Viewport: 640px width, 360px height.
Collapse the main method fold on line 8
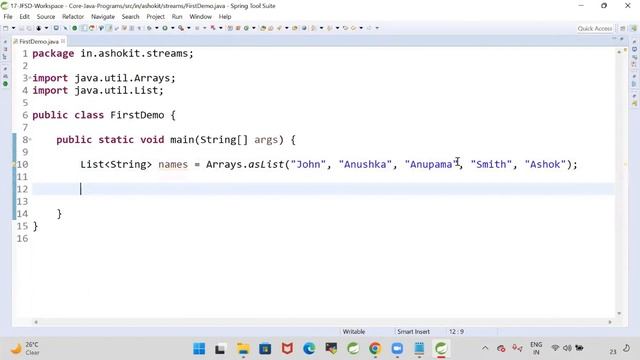point(30,140)
